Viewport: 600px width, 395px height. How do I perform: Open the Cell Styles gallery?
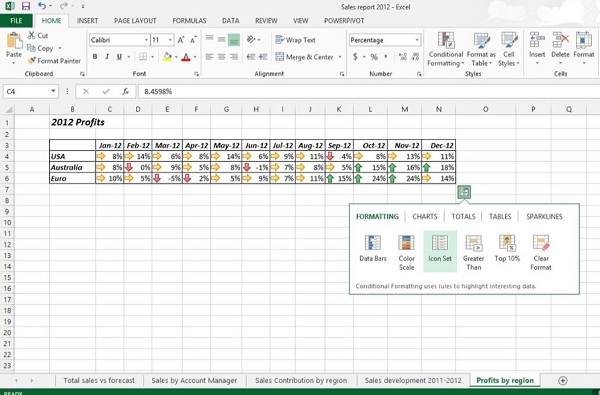509,49
